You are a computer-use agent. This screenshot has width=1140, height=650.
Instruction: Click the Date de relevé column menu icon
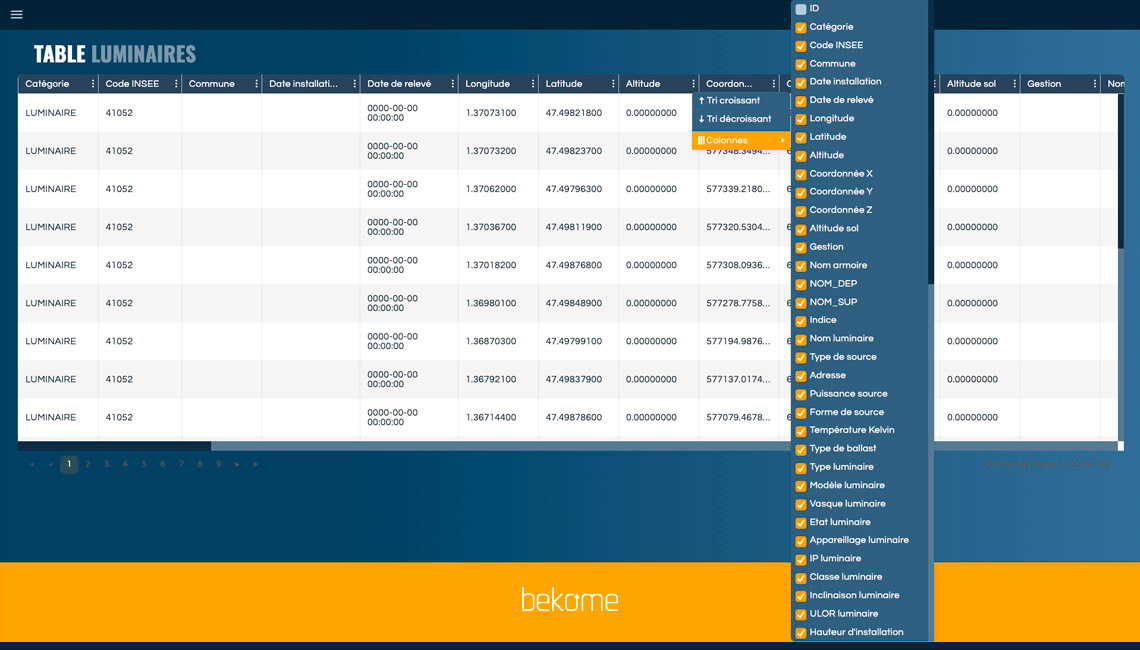pos(453,84)
